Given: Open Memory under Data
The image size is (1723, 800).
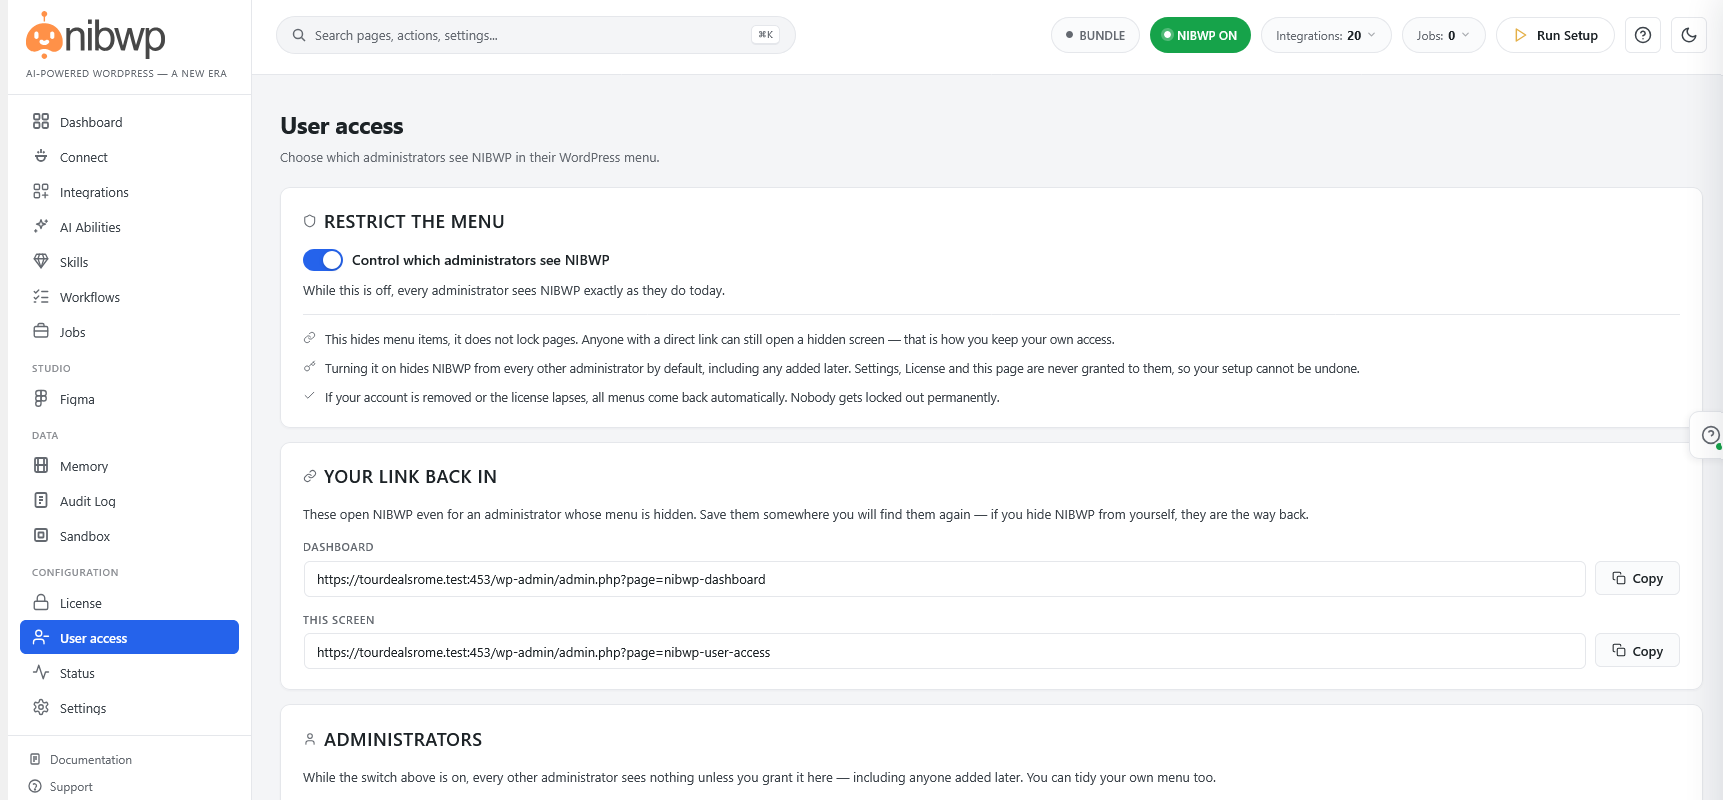Looking at the screenshot, I should [x=129, y=466].
